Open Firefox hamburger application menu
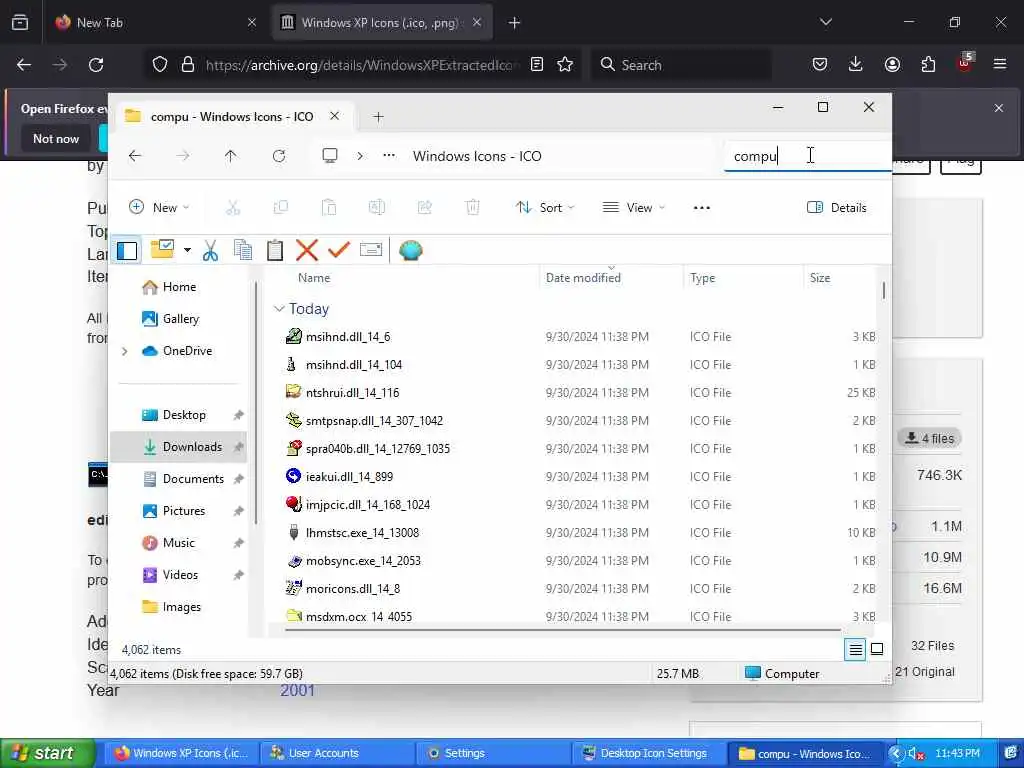Screen dimensions: 1024x768 point(1000,64)
